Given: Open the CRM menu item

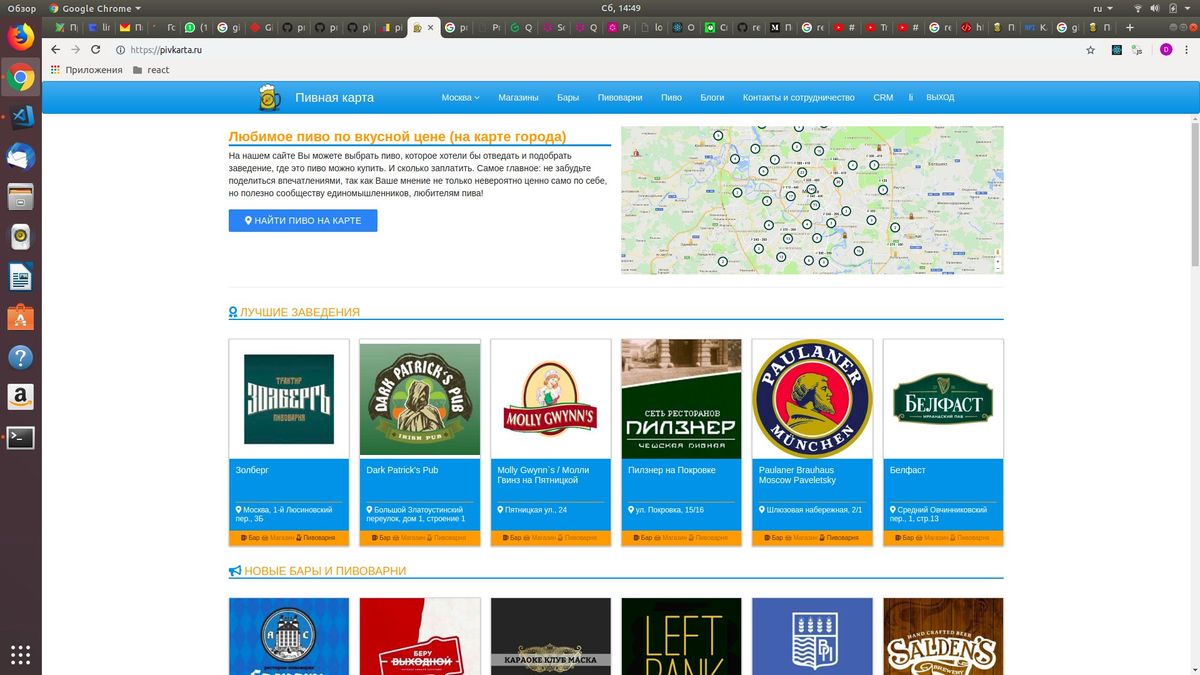Looking at the screenshot, I should click(883, 97).
